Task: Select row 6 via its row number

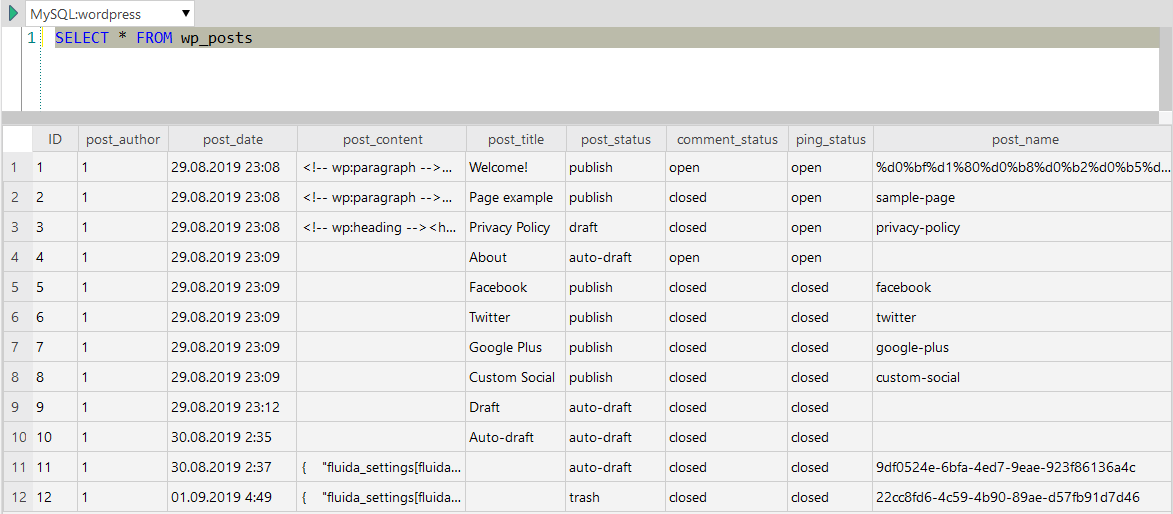Action: point(17,317)
